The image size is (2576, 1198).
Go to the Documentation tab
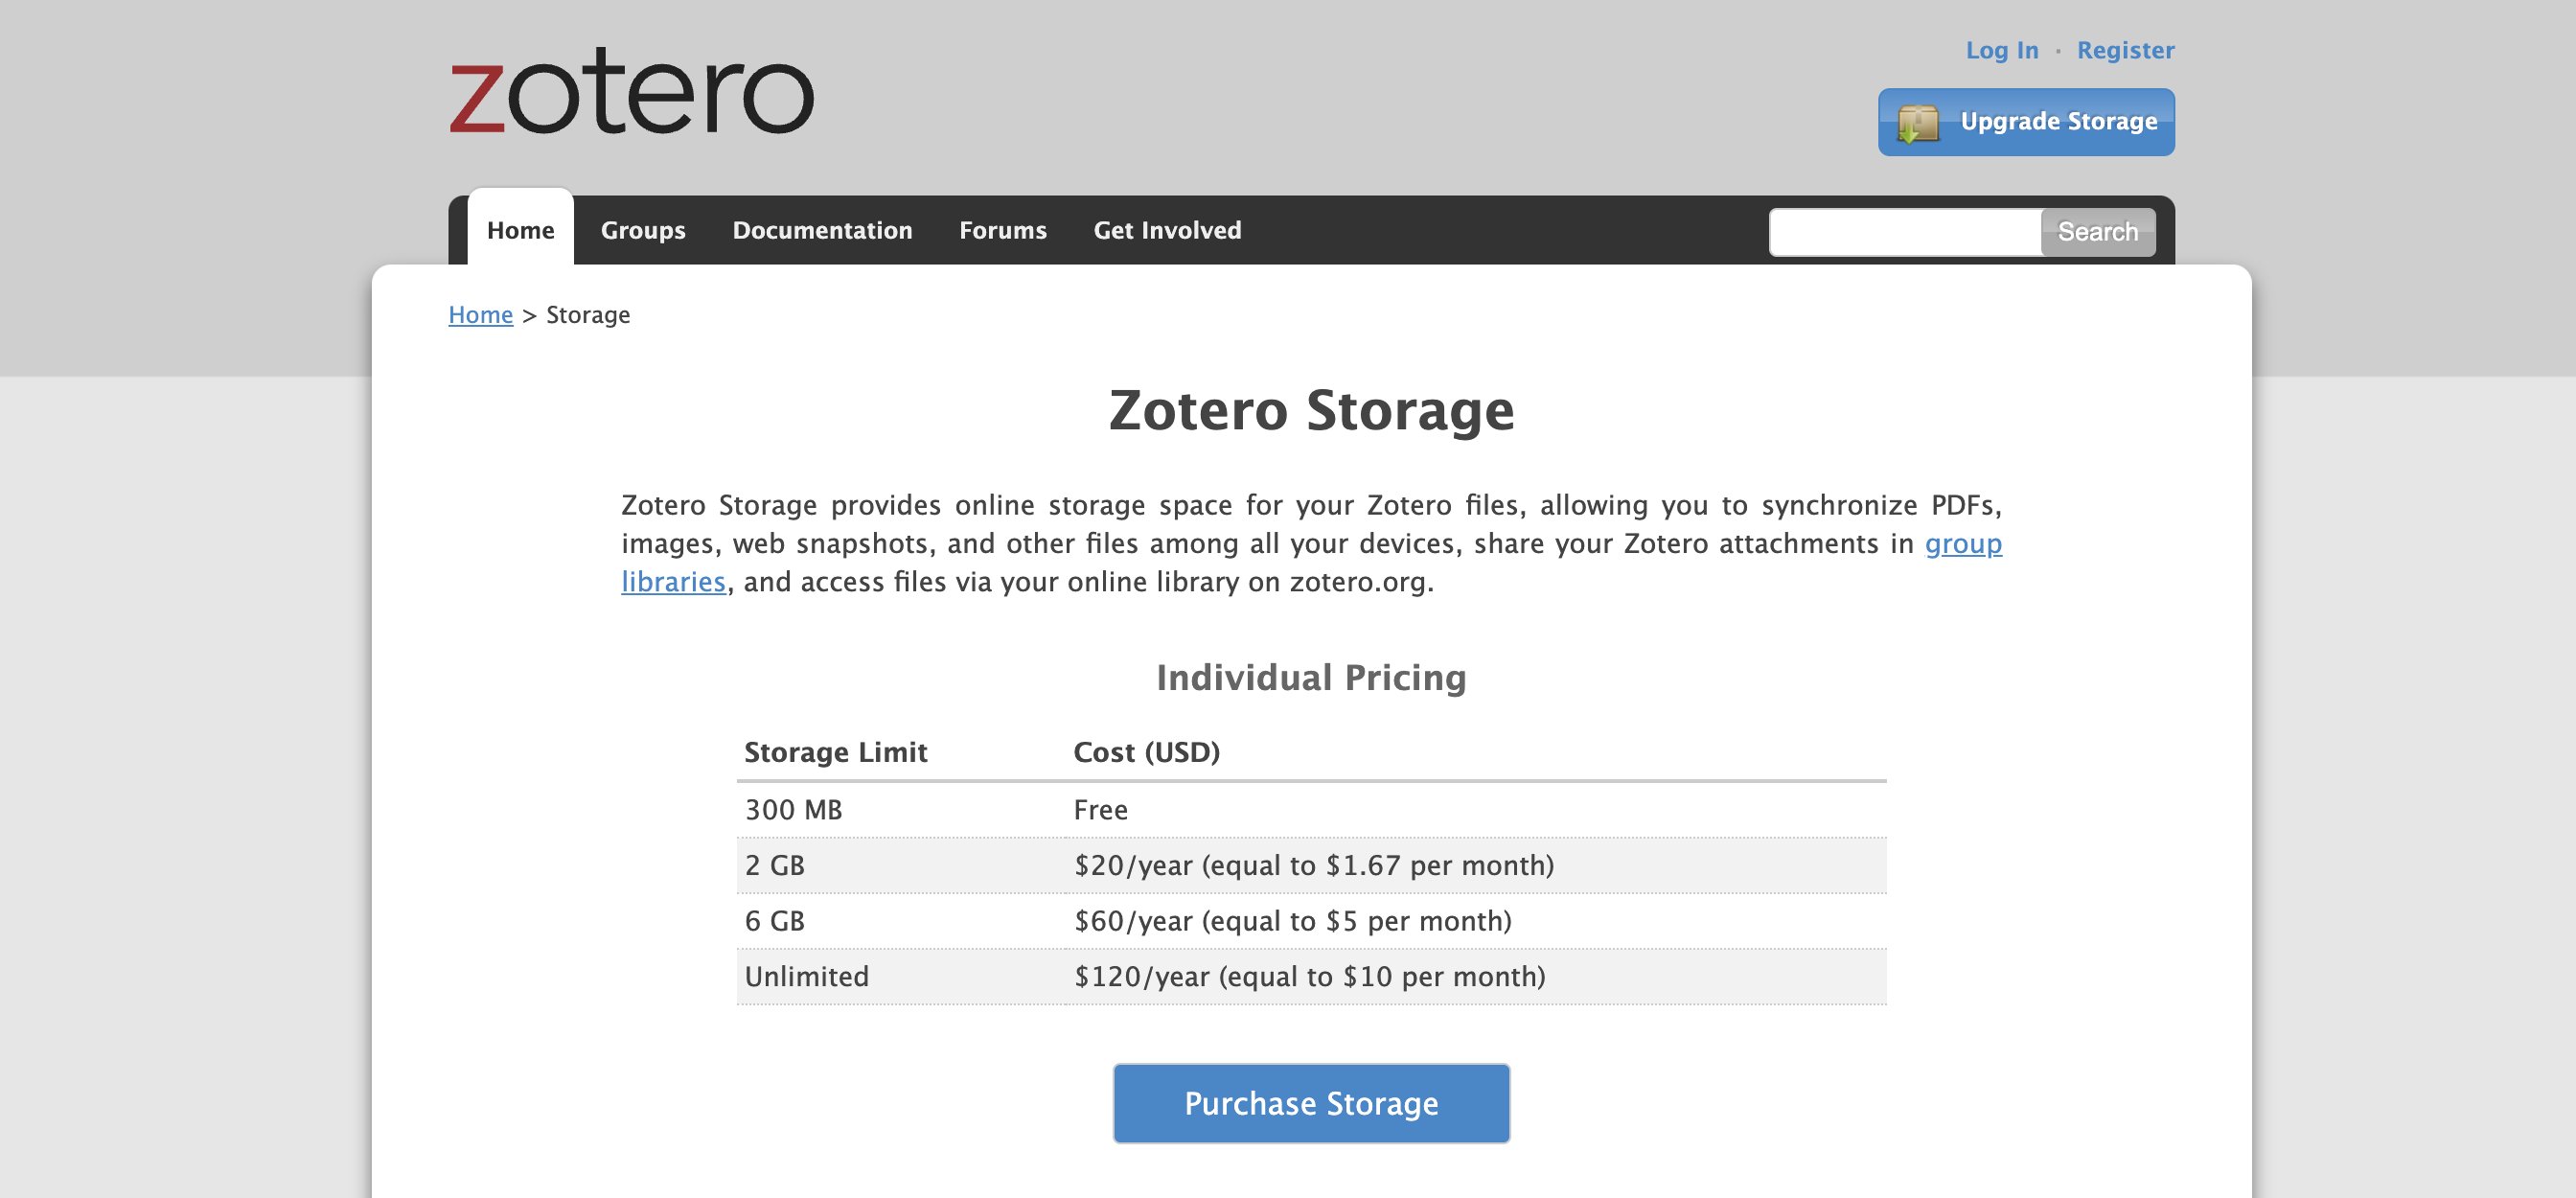(x=822, y=230)
